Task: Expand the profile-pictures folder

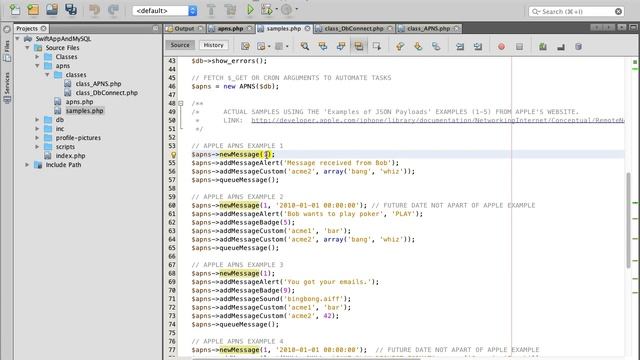Action: coord(37,138)
